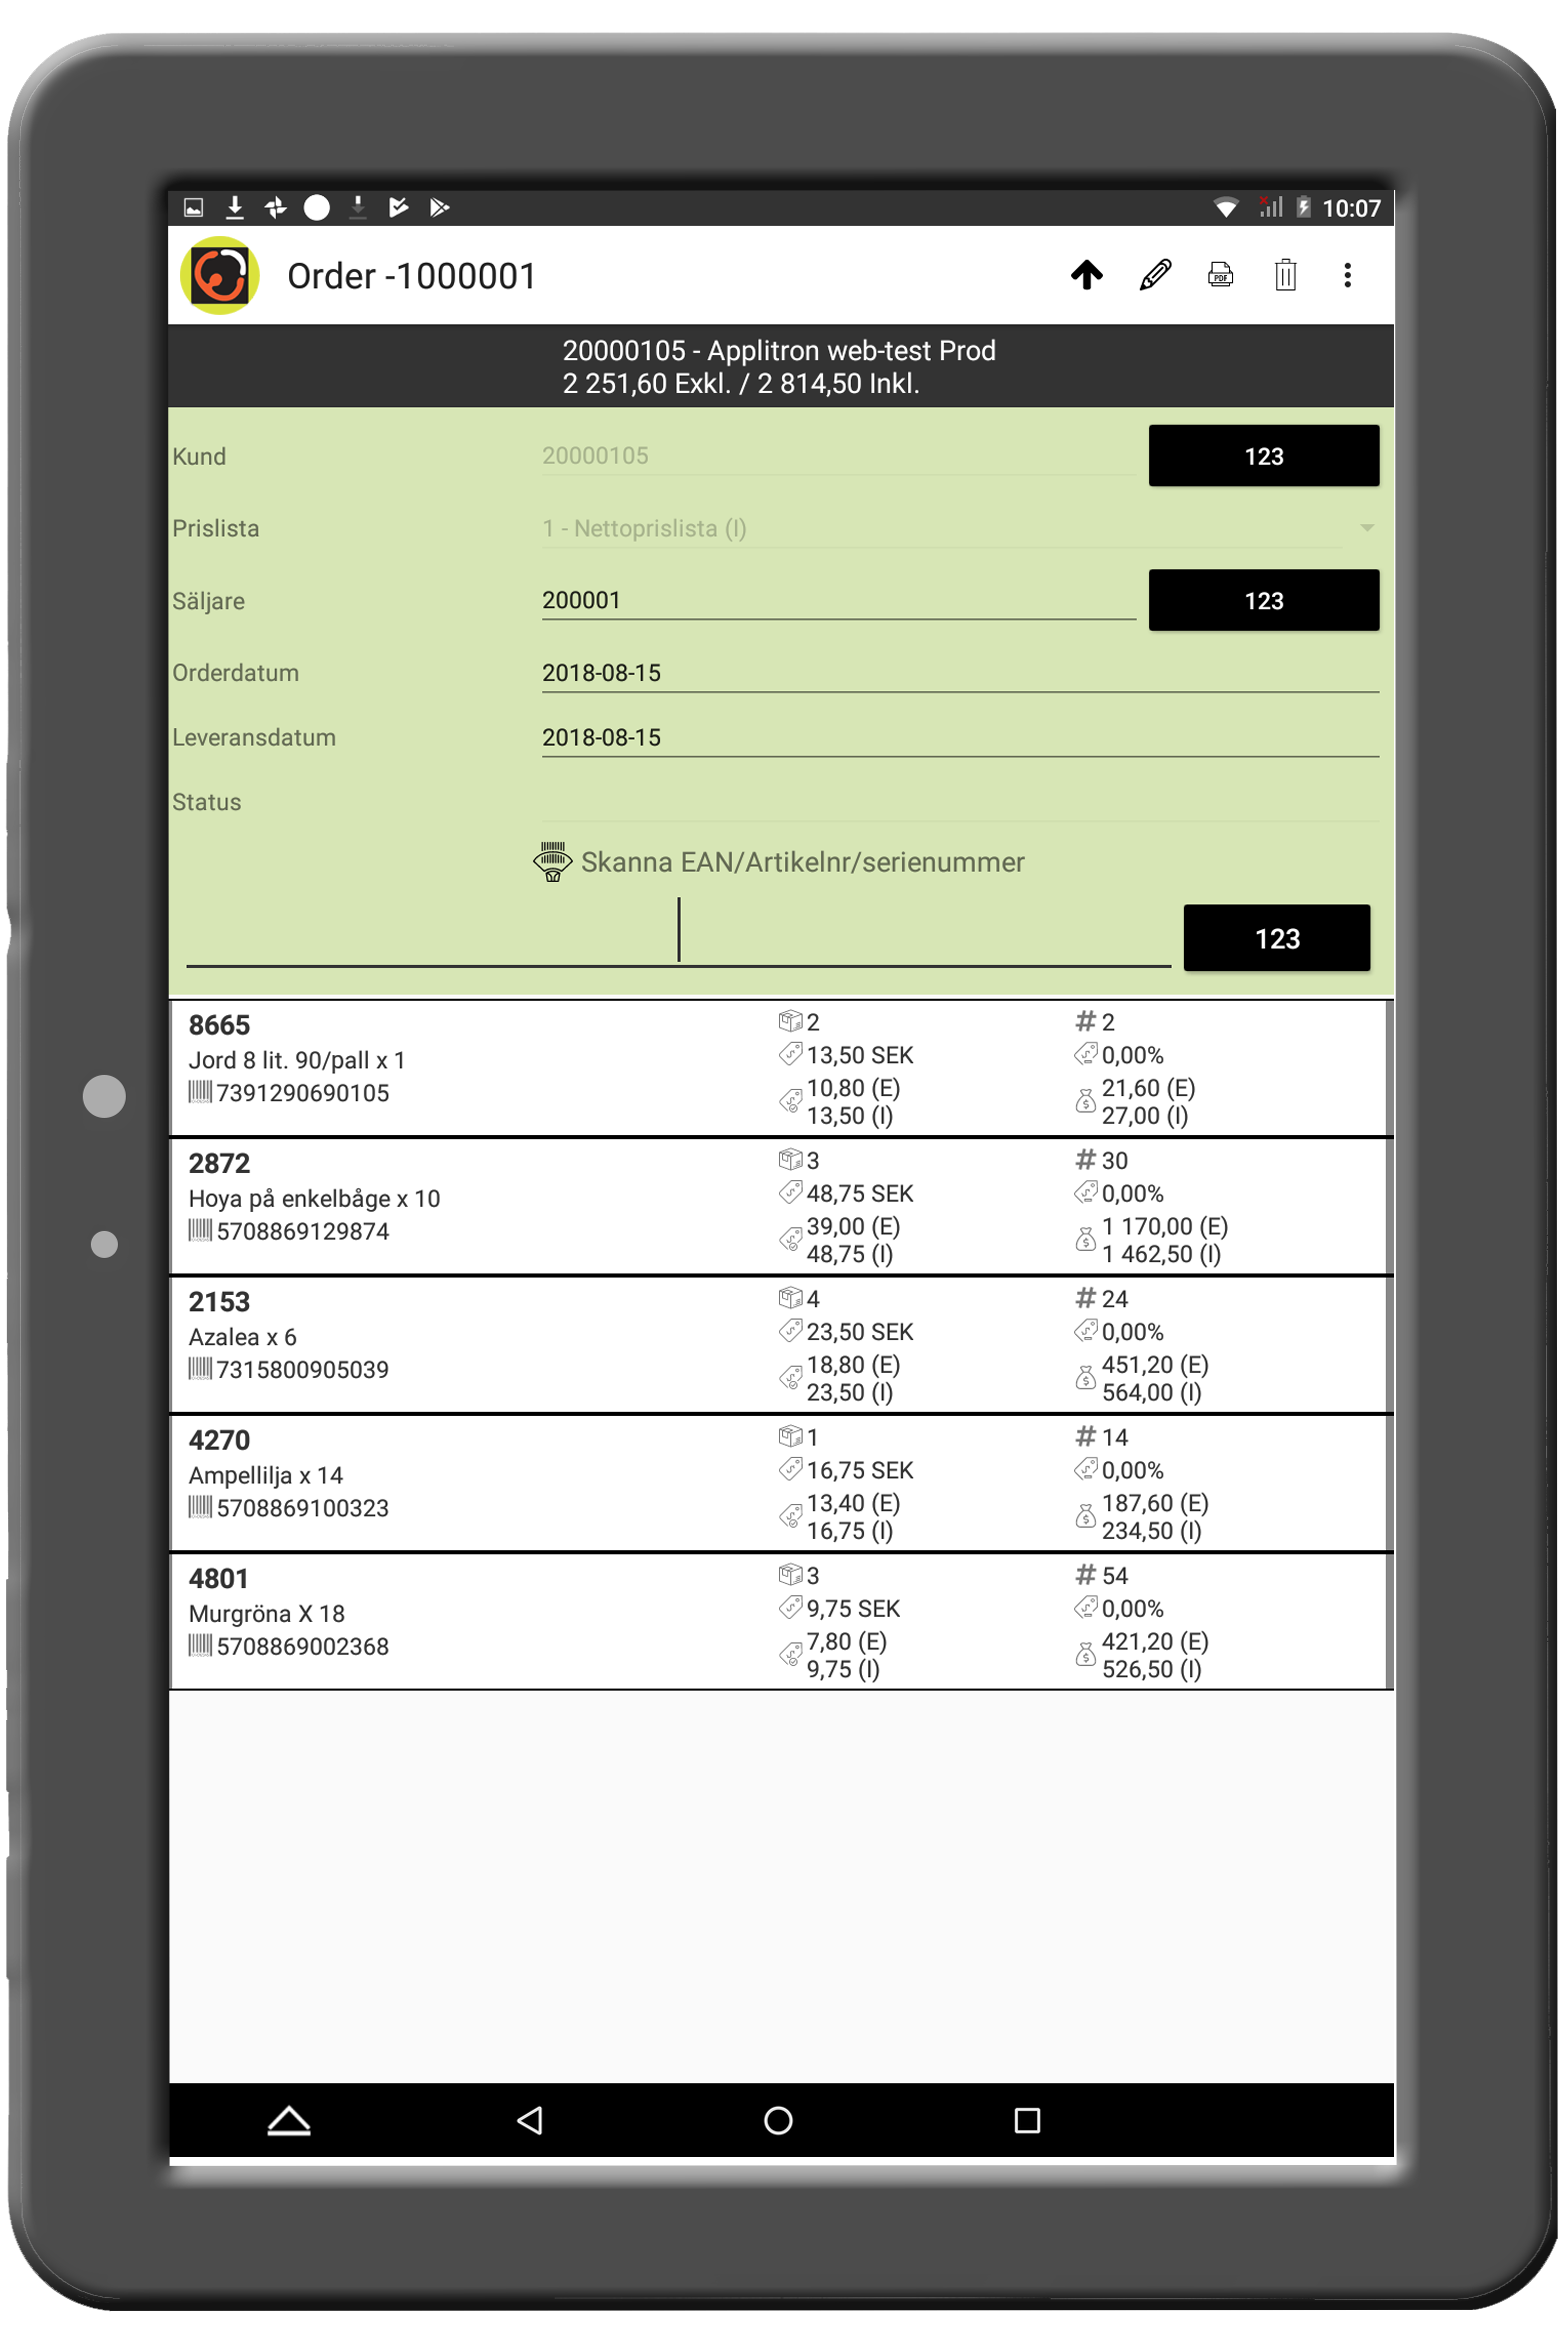
Task: Tap the download notification icon
Action: coord(234,207)
